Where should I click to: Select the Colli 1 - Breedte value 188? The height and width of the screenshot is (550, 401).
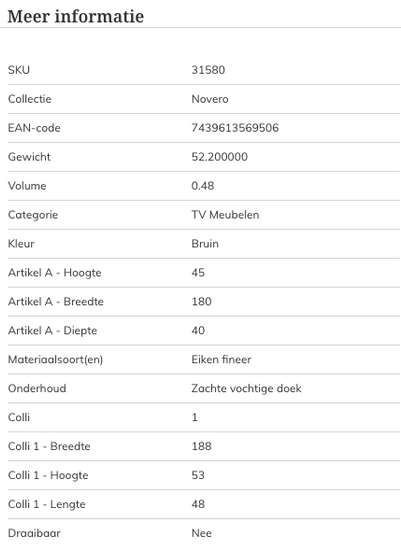[x=201, y=446]
